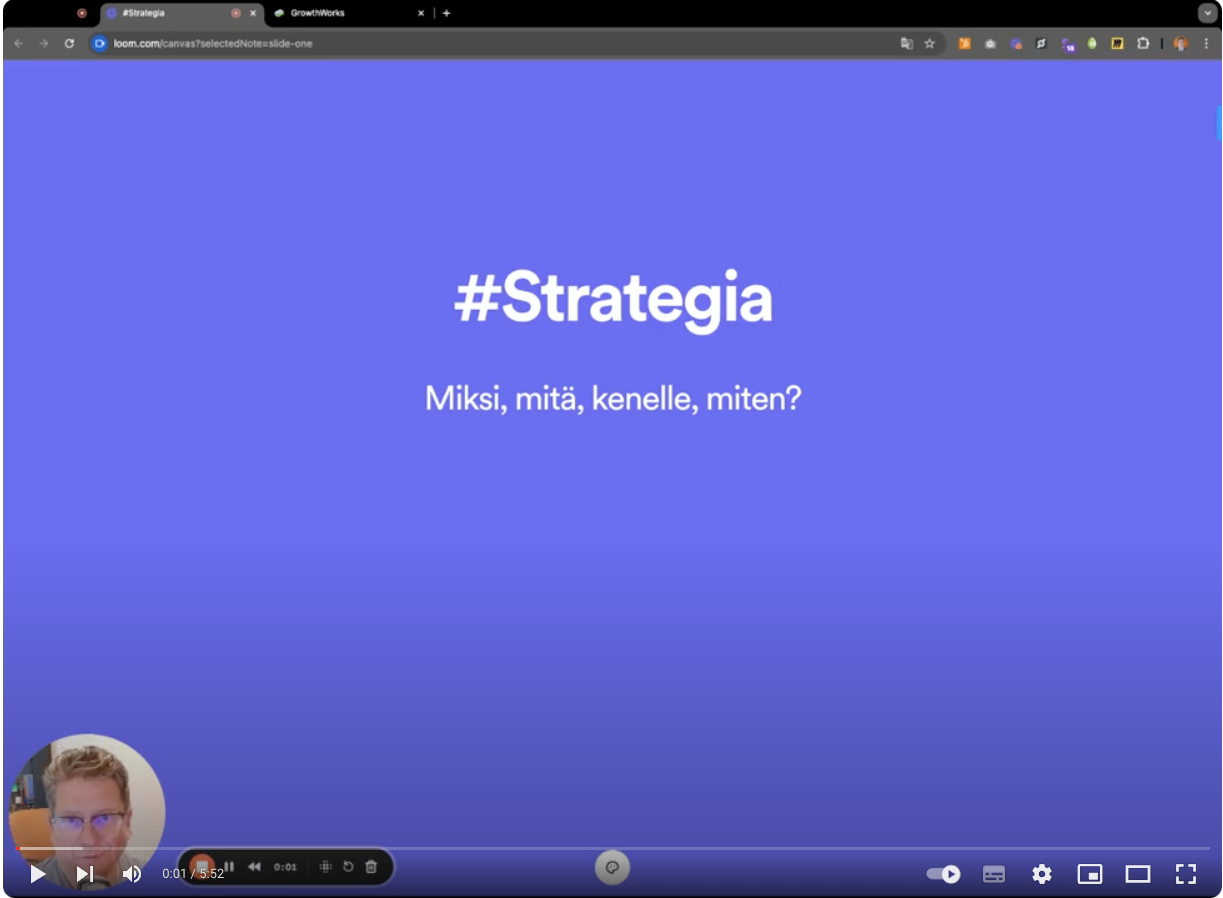Turn on subtitles/closed captions

994,874
